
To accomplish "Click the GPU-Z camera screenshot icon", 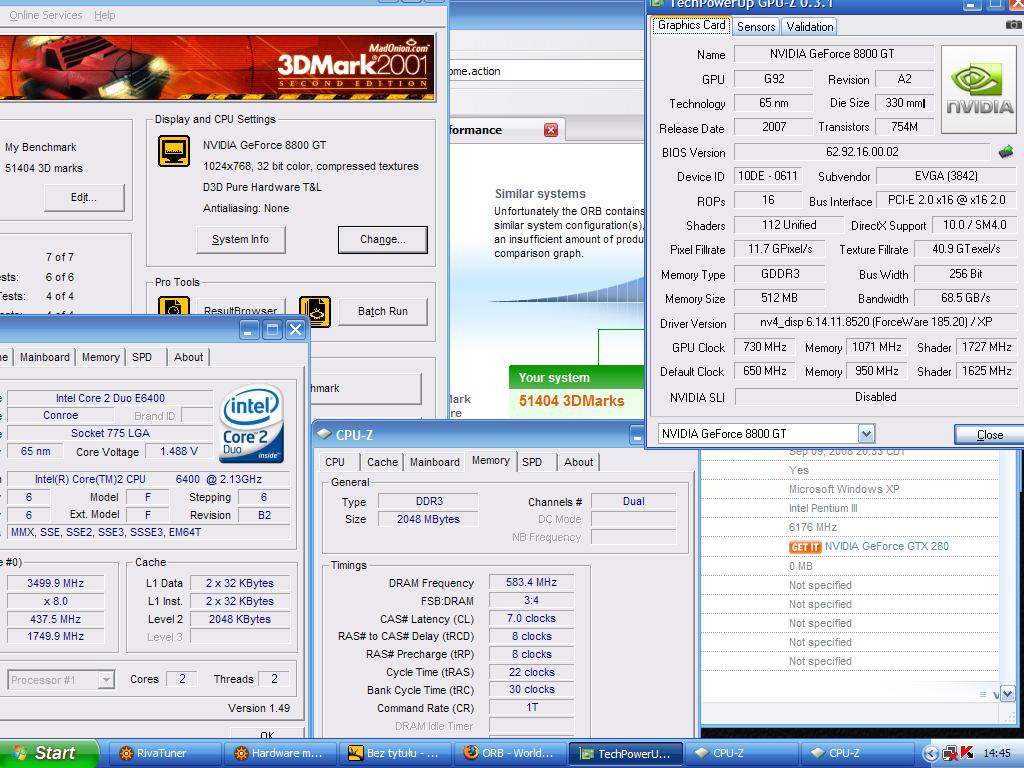I will pyautogui.click(x=1013, y=24).
